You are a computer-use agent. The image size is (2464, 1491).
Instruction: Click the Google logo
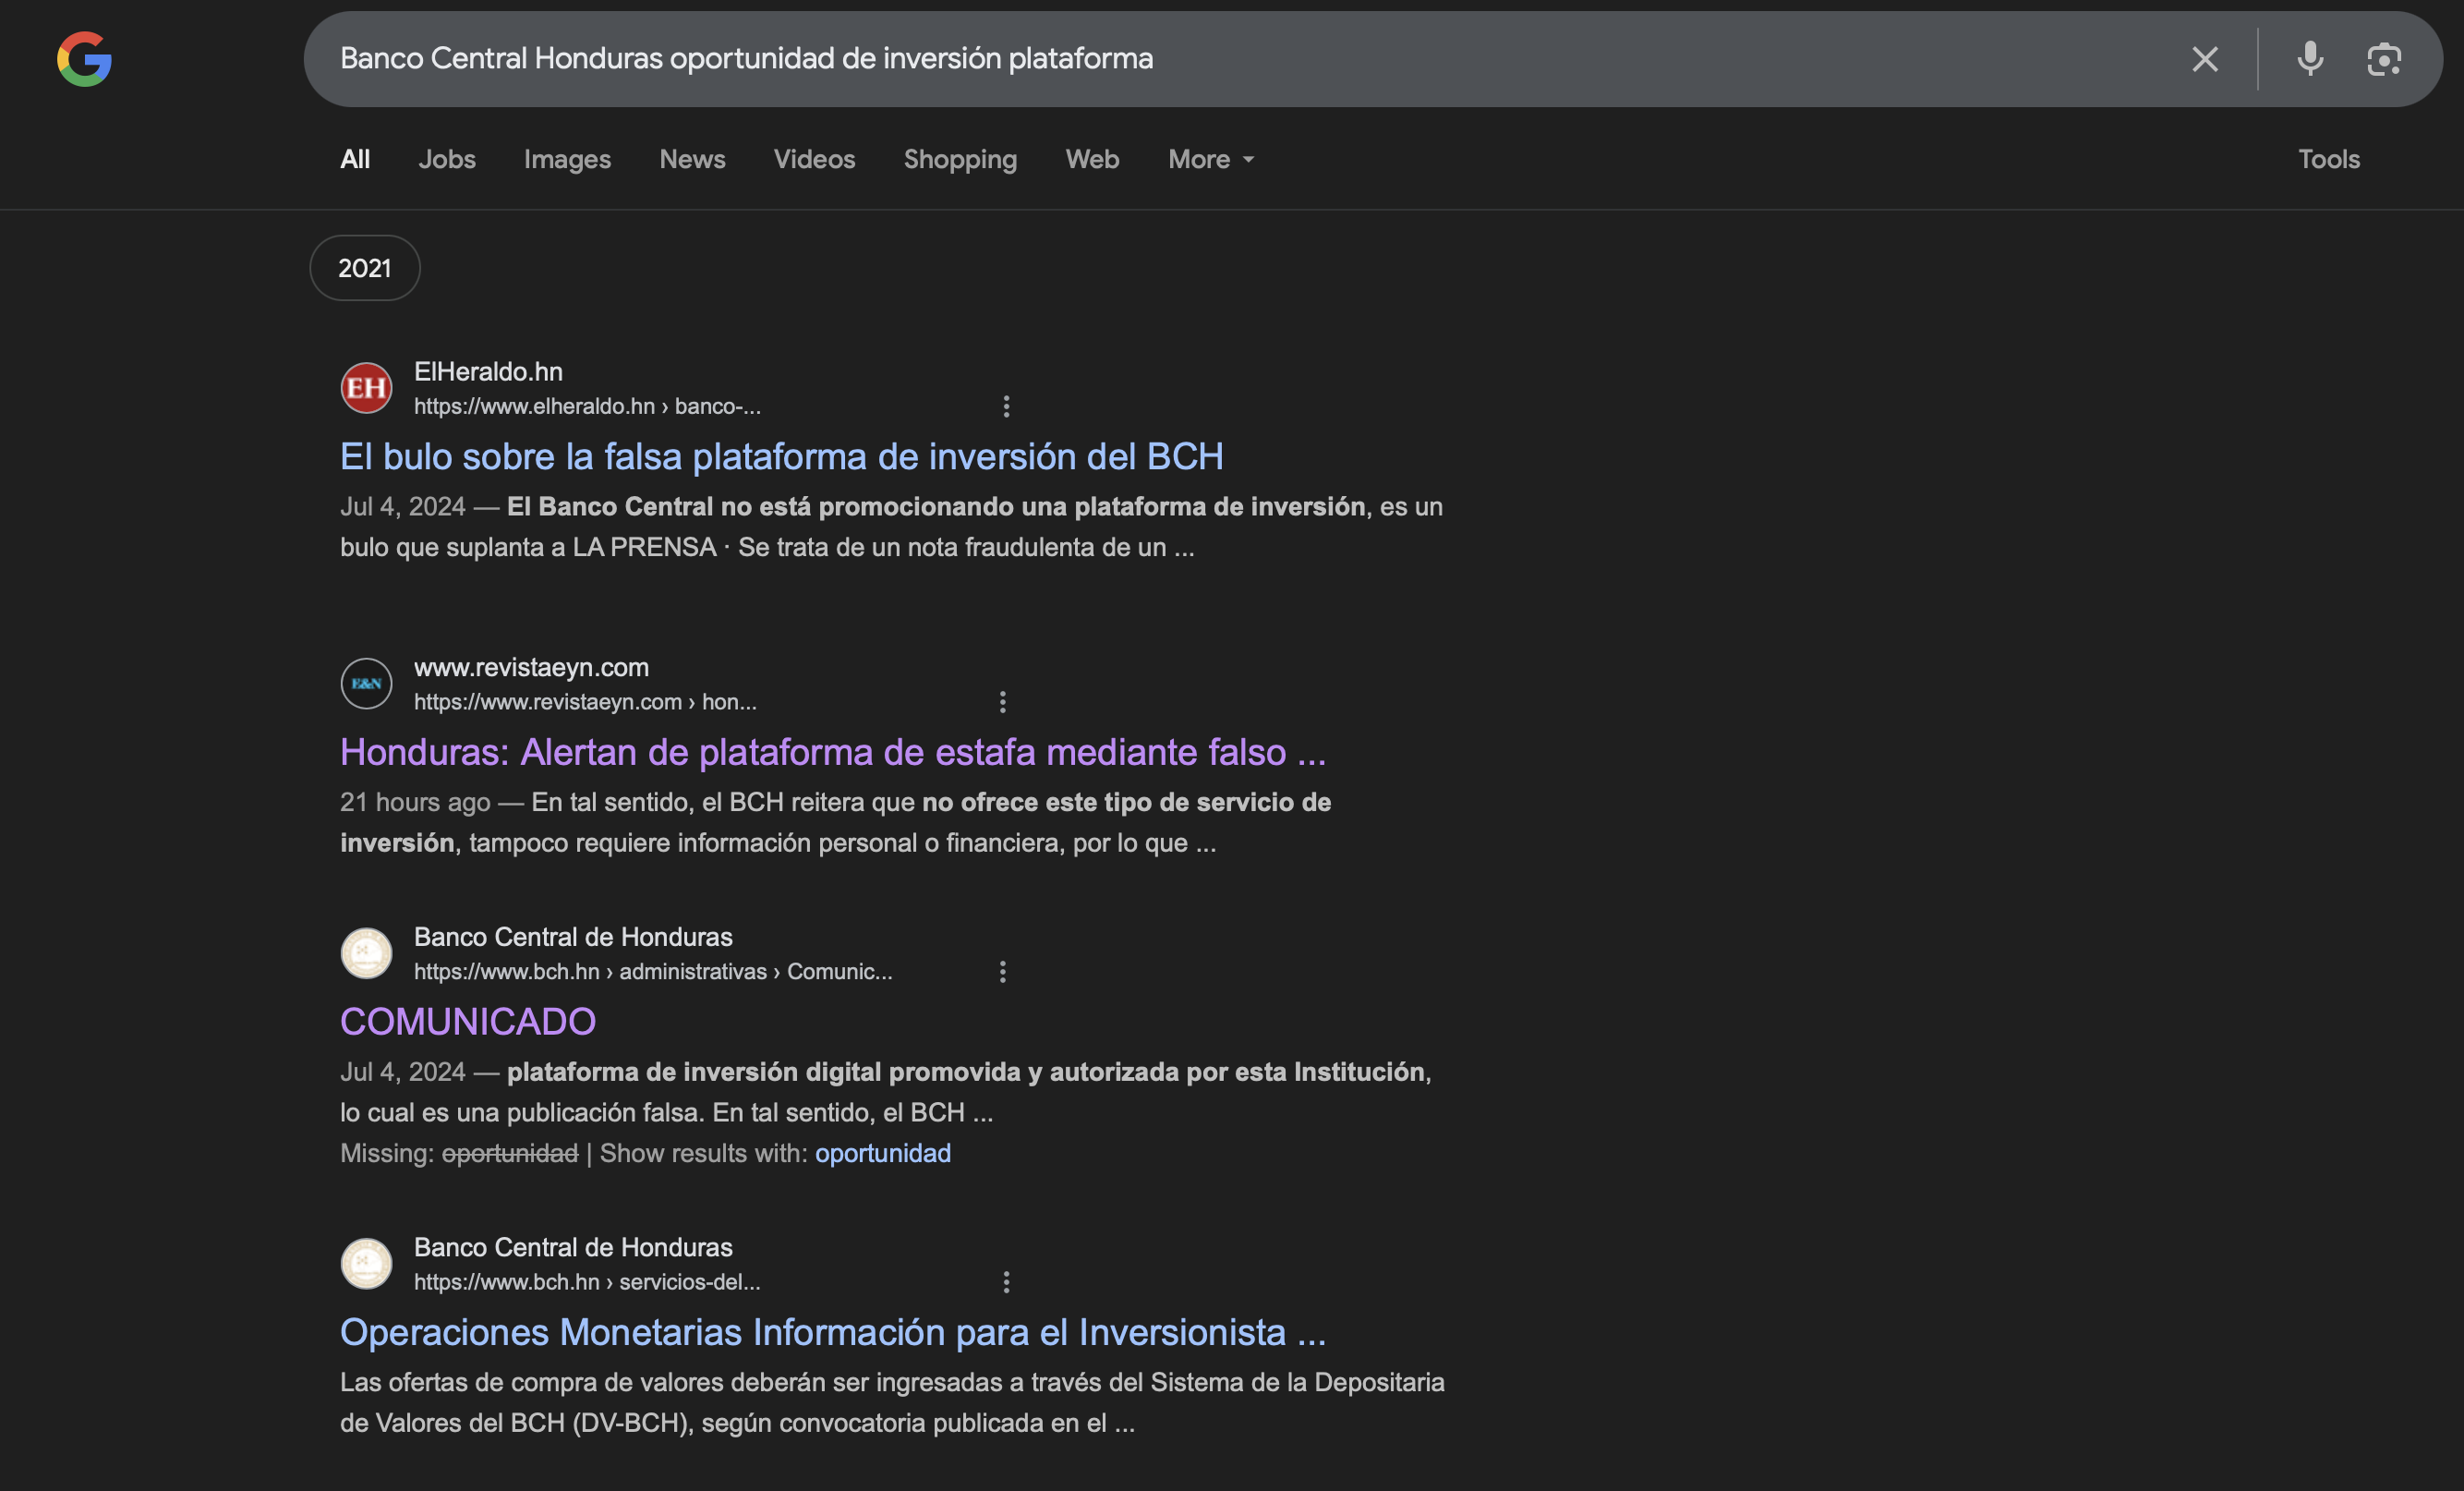[84, 59]
